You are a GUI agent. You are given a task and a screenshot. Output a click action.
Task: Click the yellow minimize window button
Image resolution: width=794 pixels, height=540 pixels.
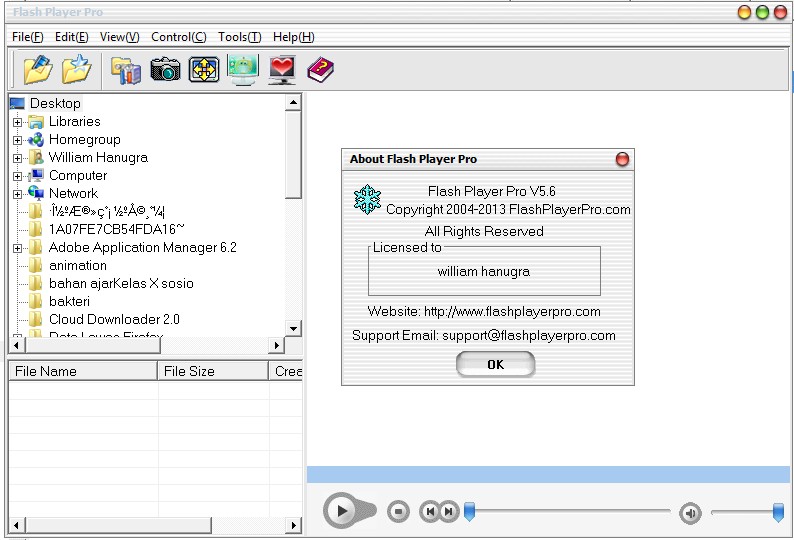[744, 12]
